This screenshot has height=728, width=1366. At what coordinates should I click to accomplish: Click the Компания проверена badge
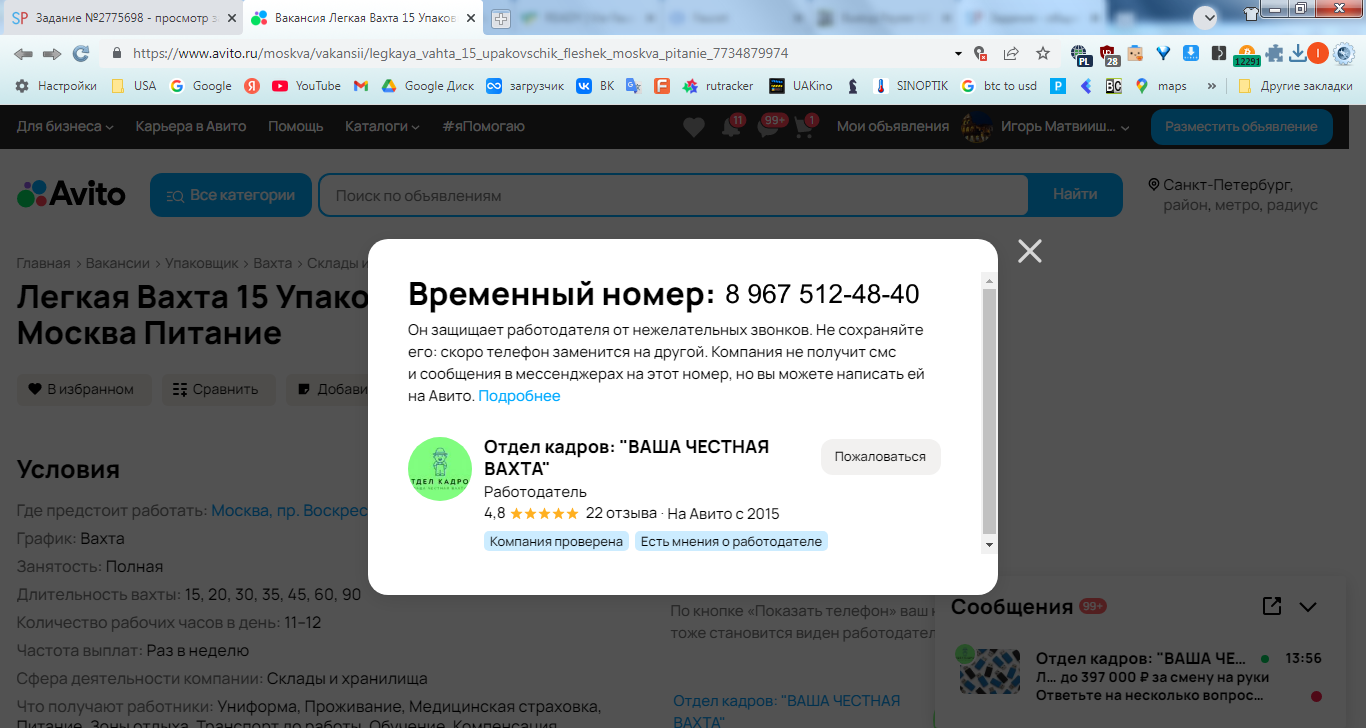[556, 541]
